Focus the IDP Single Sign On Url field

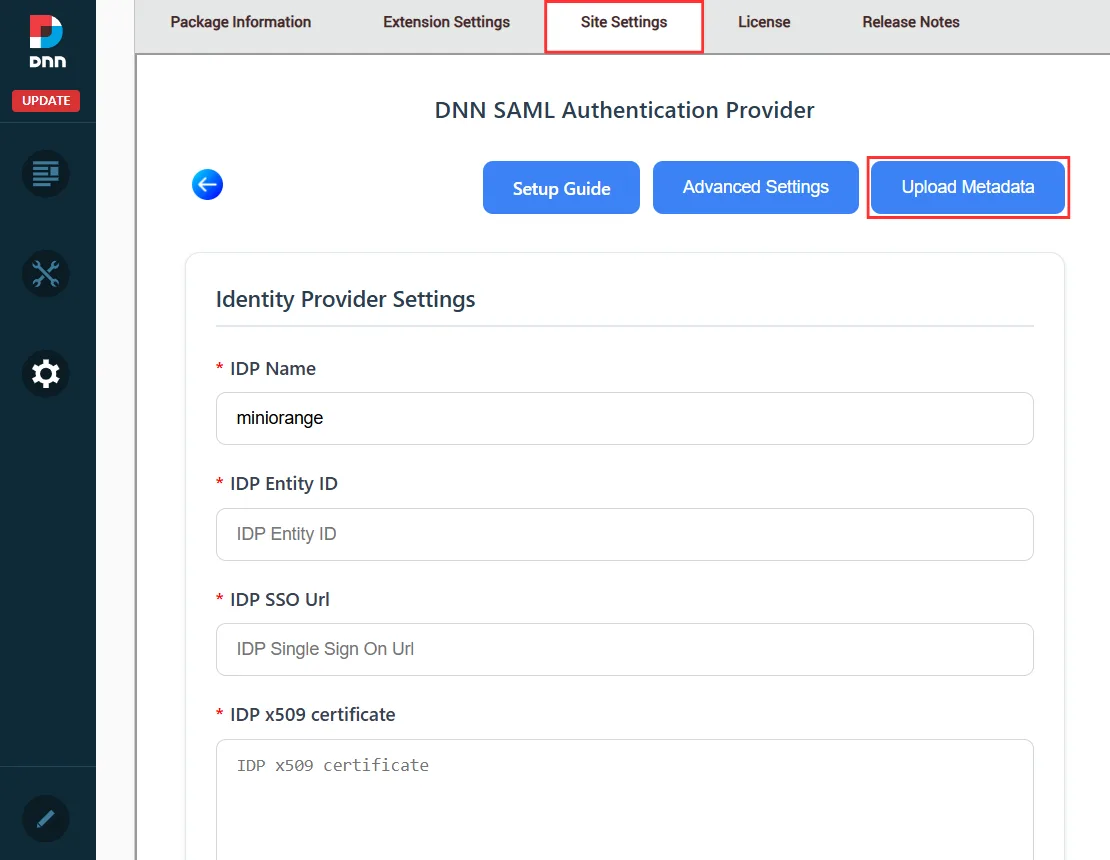pos(624,649)
